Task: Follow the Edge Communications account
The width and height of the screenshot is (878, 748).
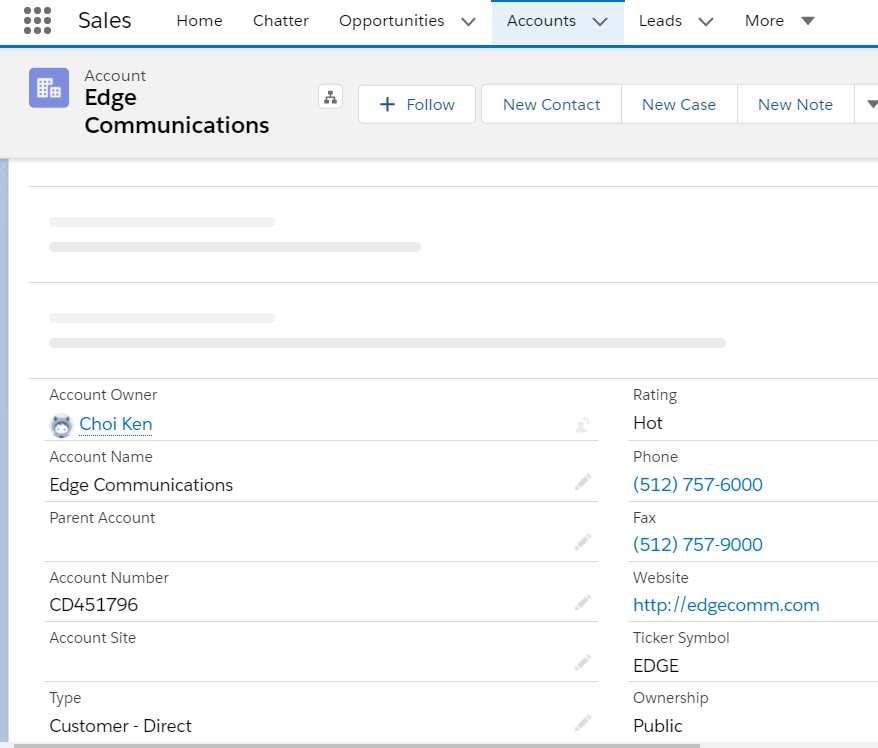Action: [417, 104]
